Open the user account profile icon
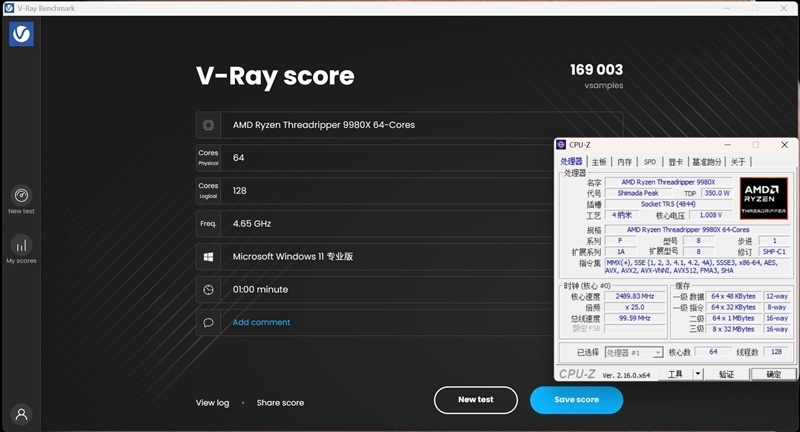800x432 pixels. click(x=22, y=413)
